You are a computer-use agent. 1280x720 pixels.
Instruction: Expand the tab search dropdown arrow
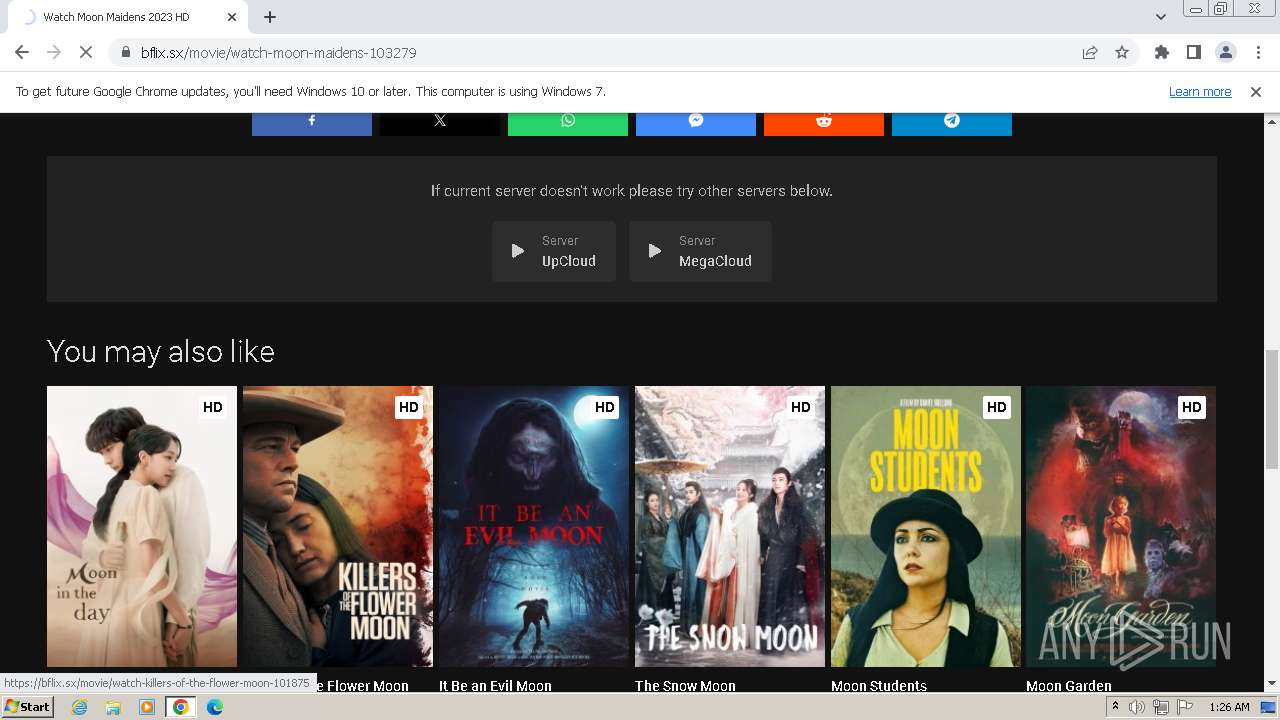[1161, 17]
